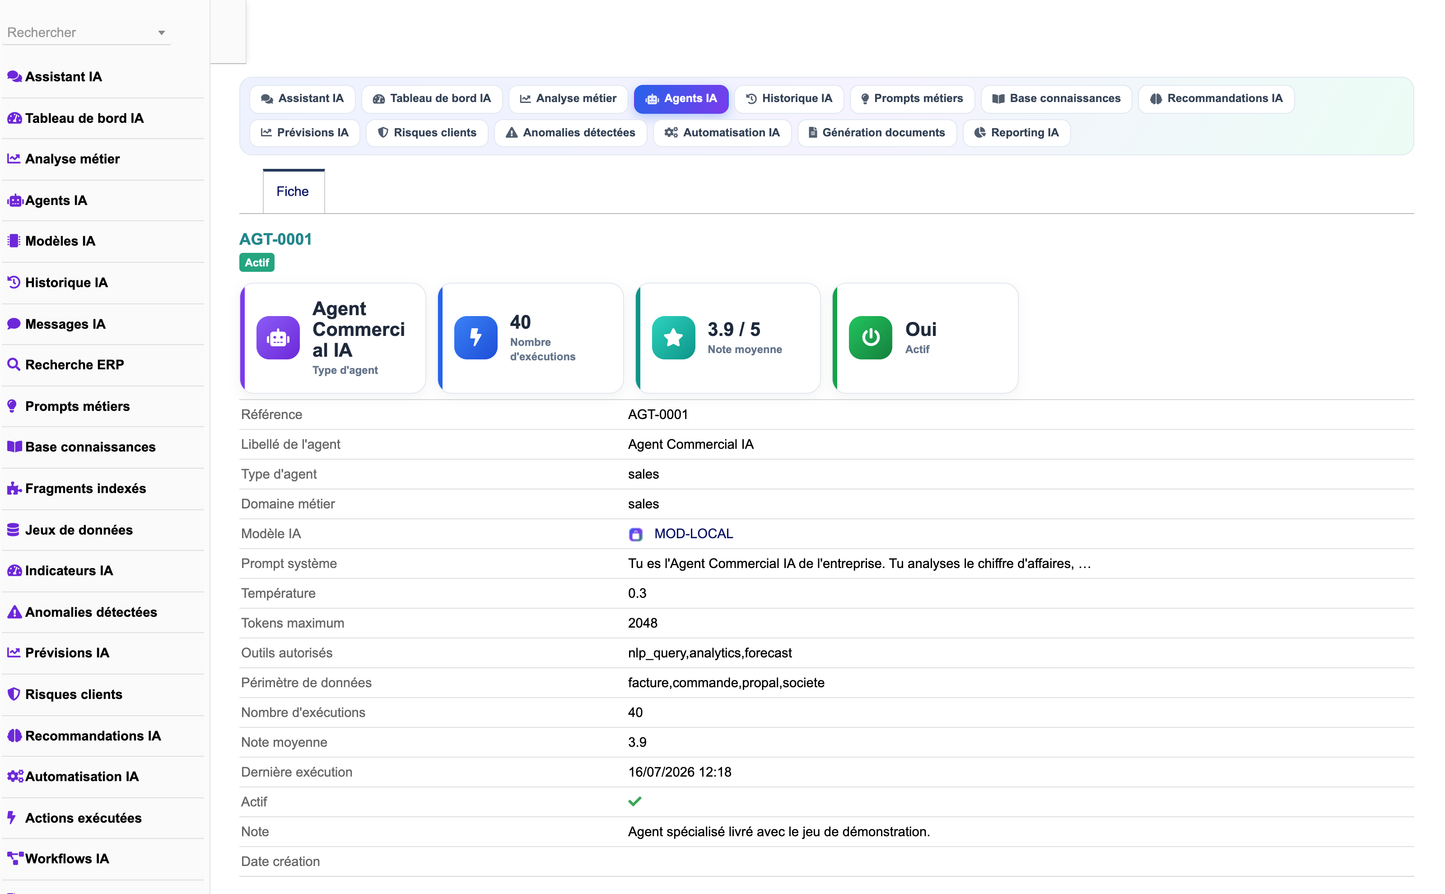Viewport: 1445px width, 894px height.
Task: Select the highlighted Agents IA top tab
Action: (681, 99)
